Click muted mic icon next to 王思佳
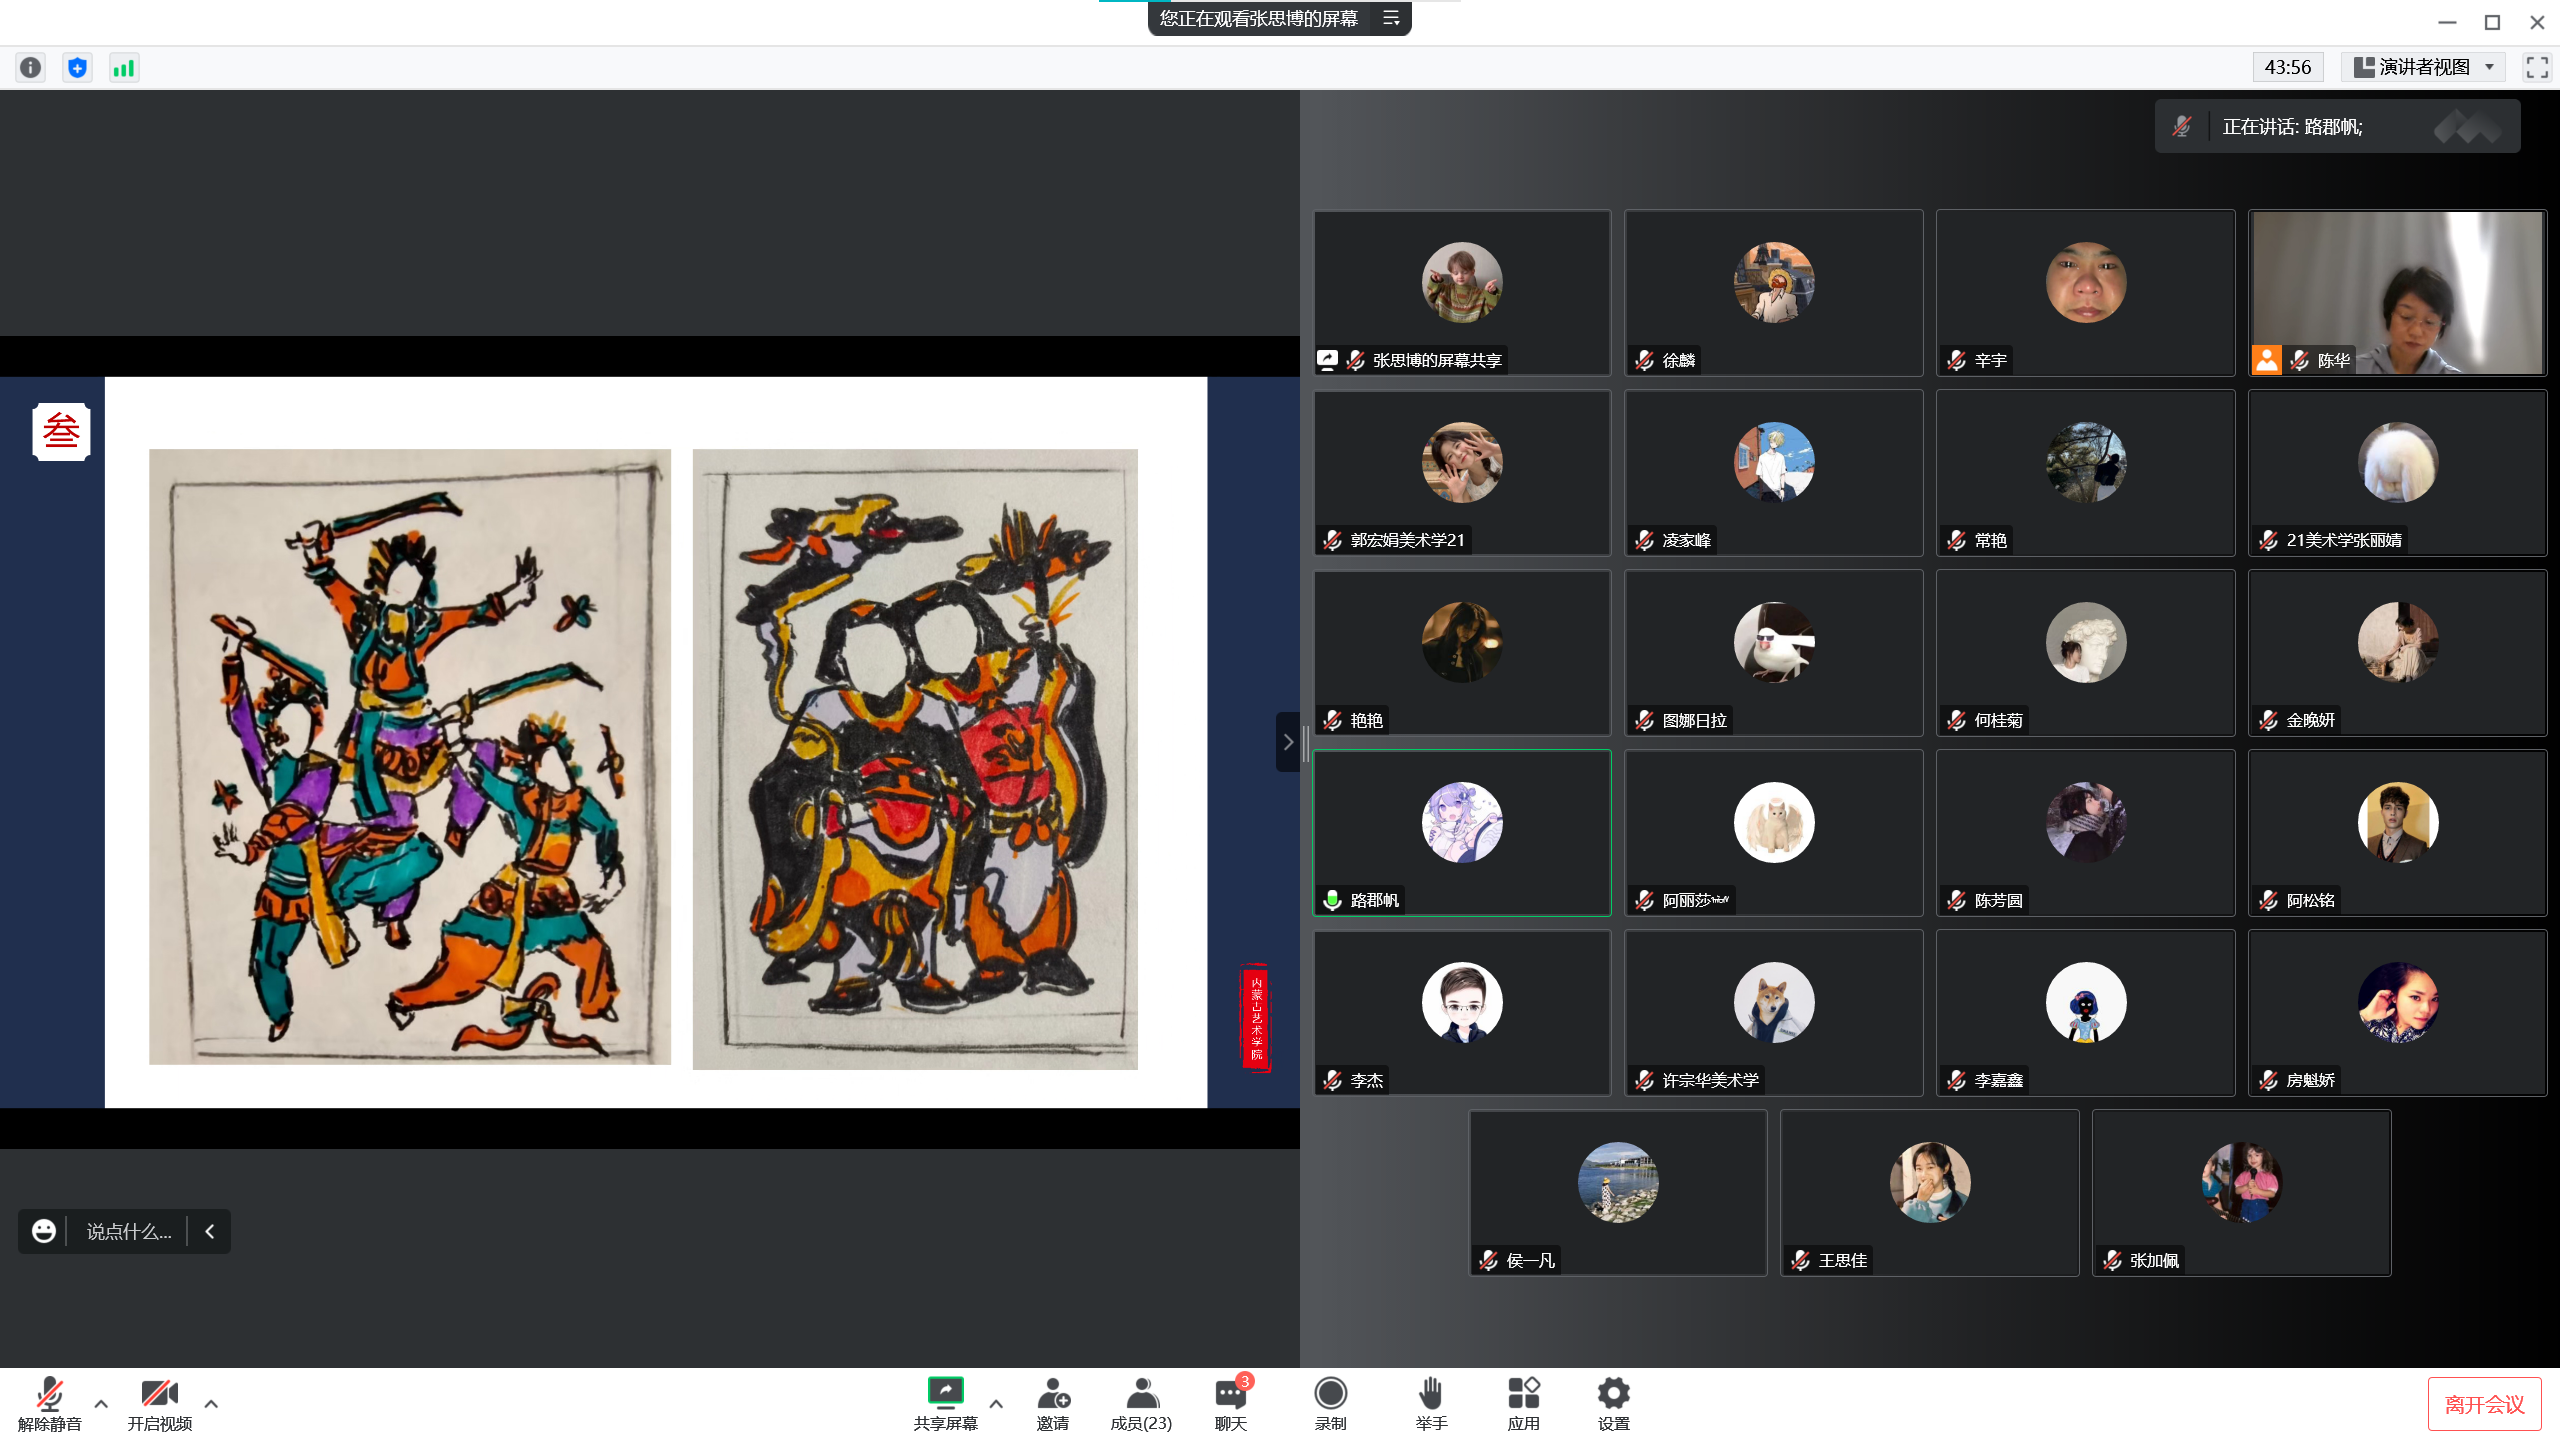 1801,1260
